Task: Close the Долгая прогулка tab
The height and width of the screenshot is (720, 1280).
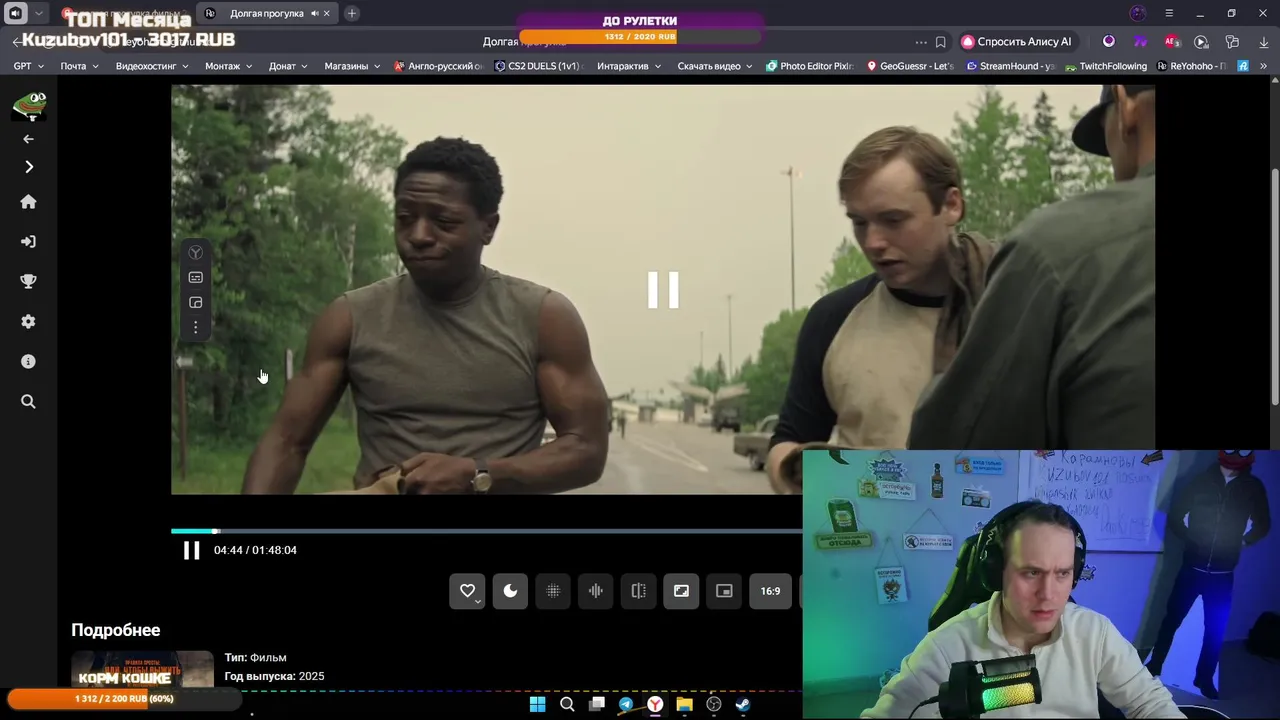Action: pyautogui.click(x=327, y=13)
